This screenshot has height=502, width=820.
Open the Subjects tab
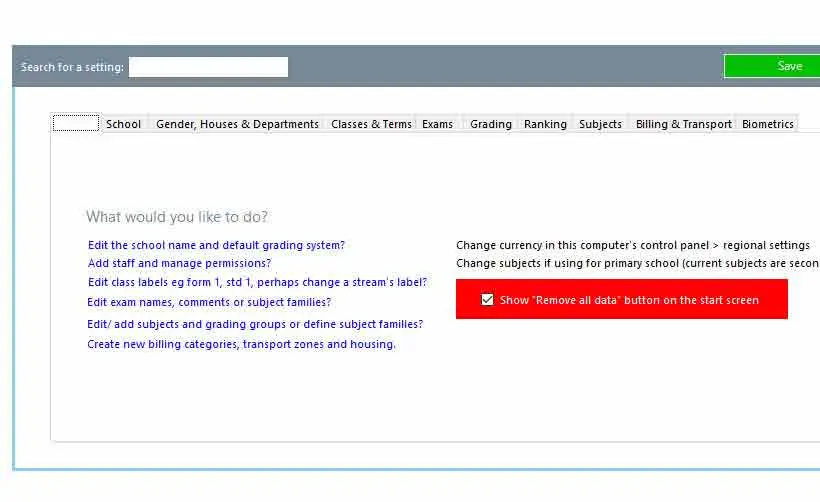pos(600,124)
